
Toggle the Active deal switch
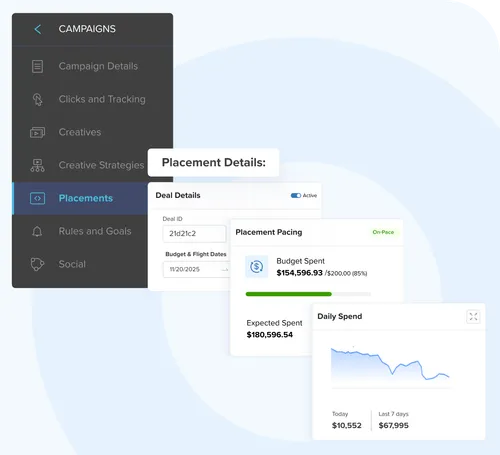296,196
